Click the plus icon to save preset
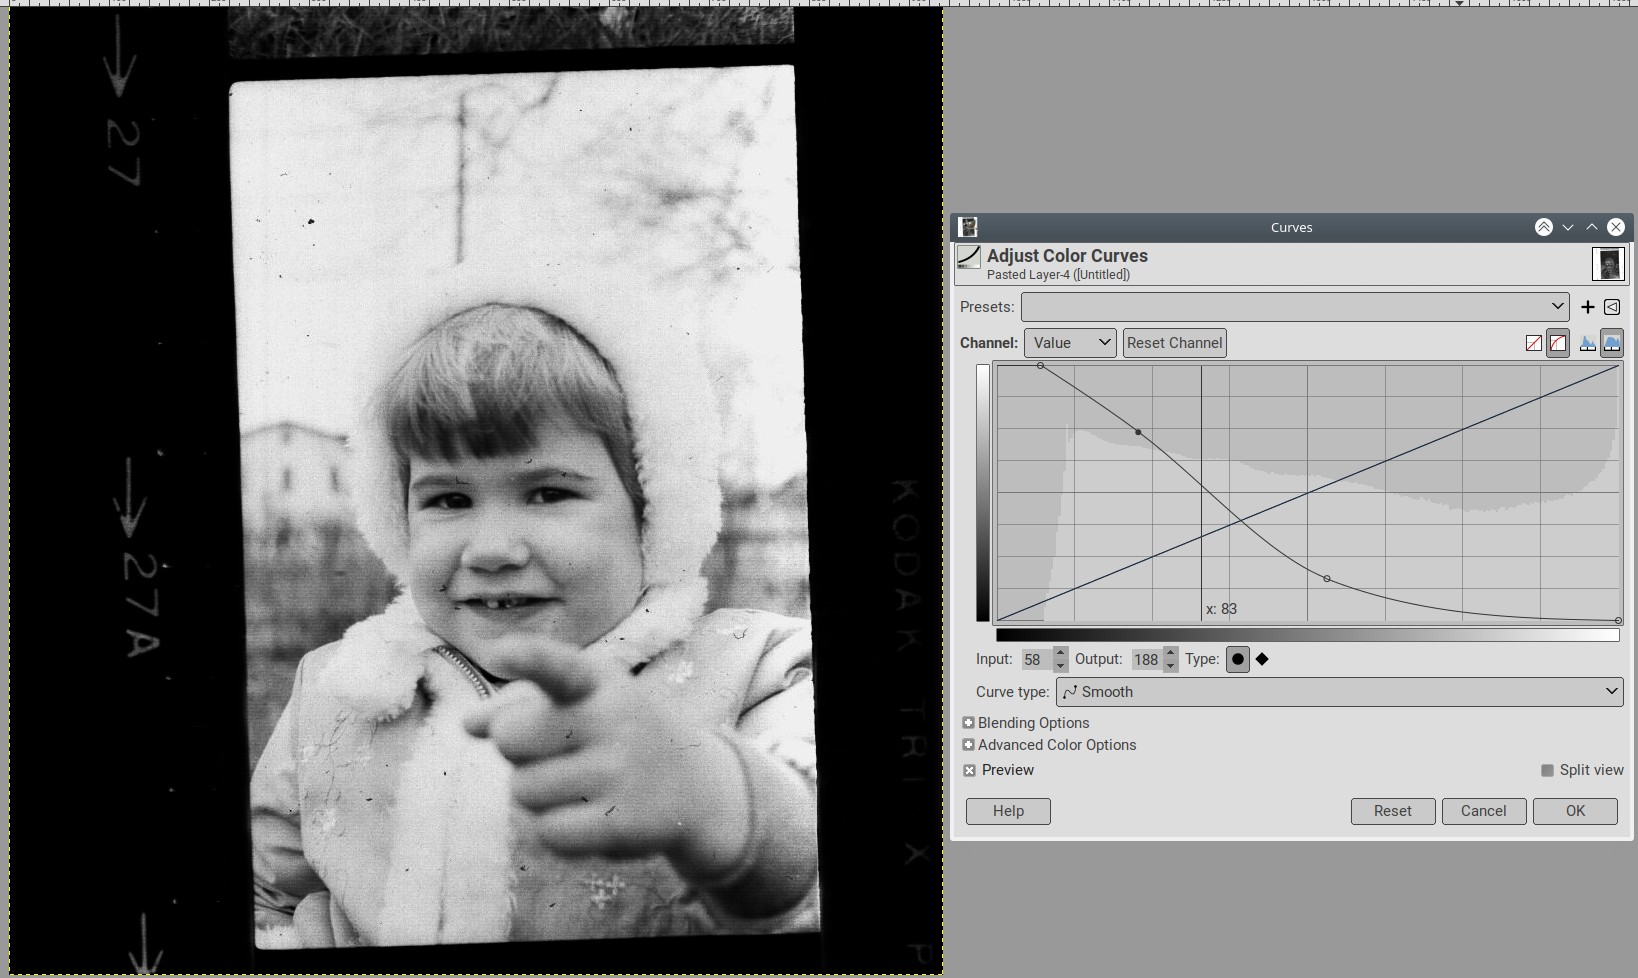1638x978 pixels. click(1587, 307)
